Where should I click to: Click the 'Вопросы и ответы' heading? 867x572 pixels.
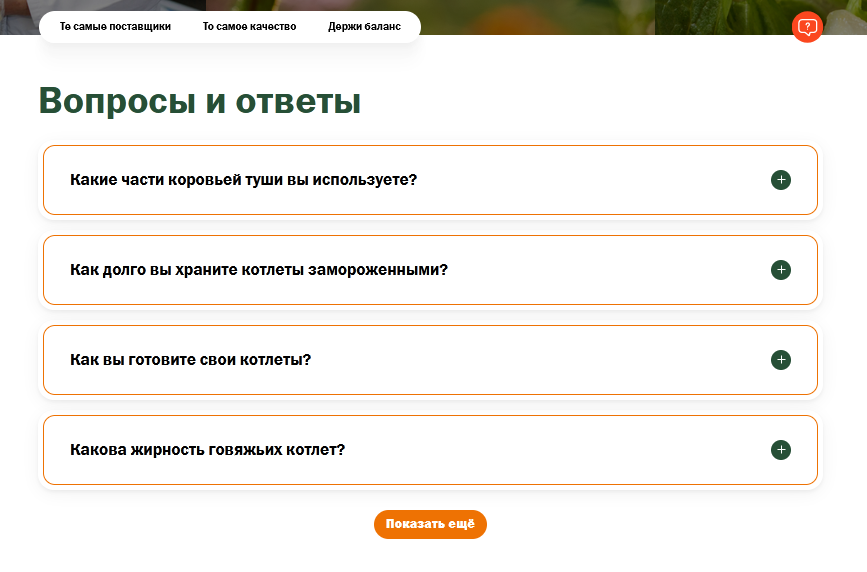[200, 101]
